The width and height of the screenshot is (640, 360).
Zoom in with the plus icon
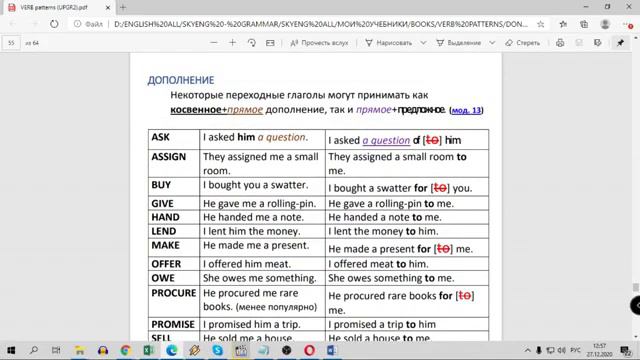pos(232,43)
